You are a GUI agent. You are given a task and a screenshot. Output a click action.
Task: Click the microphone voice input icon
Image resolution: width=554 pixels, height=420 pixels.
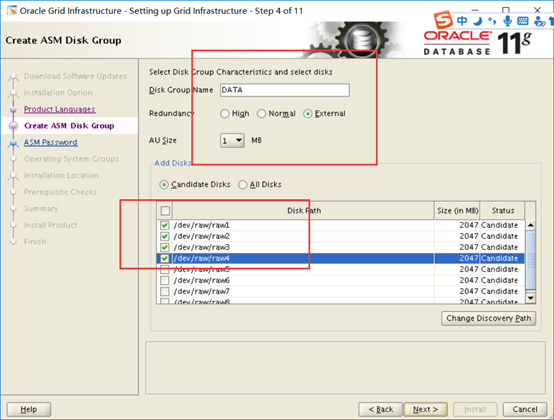[507, 20]
